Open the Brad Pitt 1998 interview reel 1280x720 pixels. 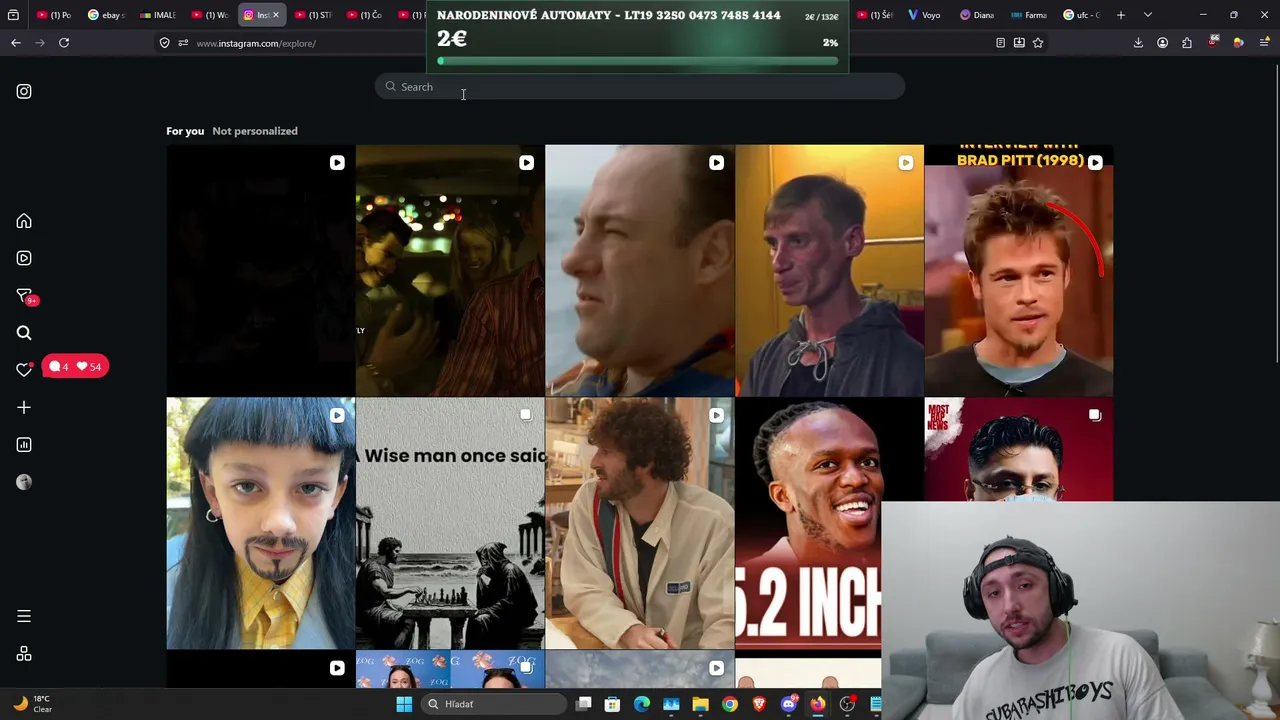(x=1019, y=270)
